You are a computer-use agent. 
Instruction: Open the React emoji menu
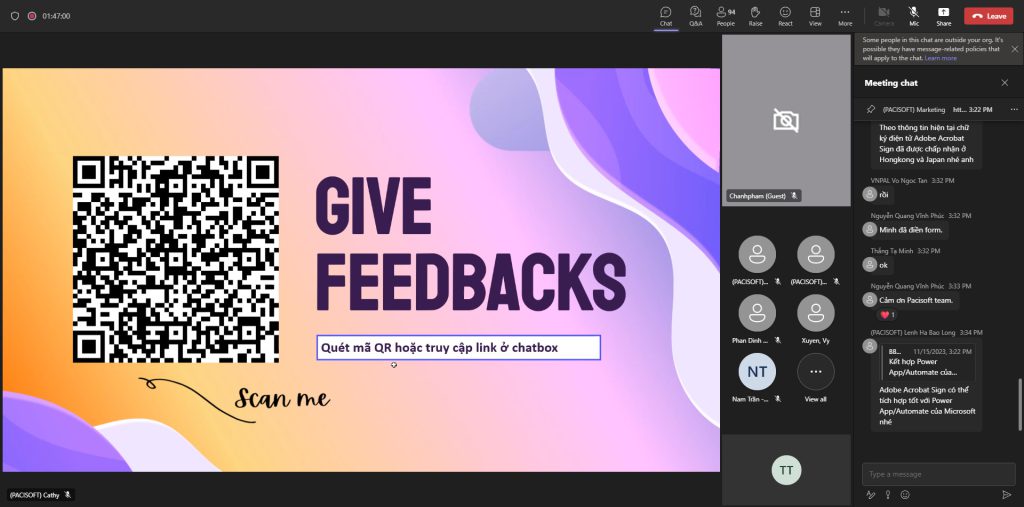786,16
